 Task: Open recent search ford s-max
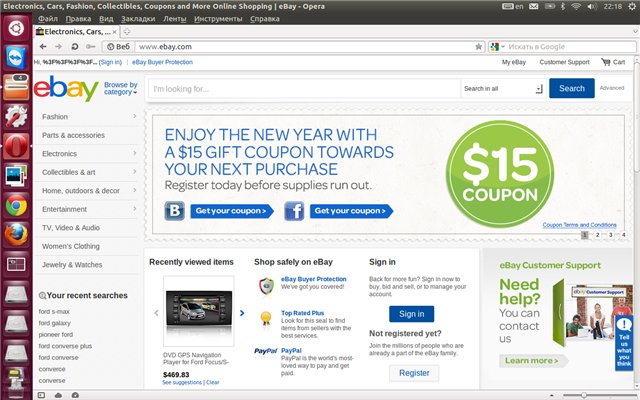tap(54, 311)
